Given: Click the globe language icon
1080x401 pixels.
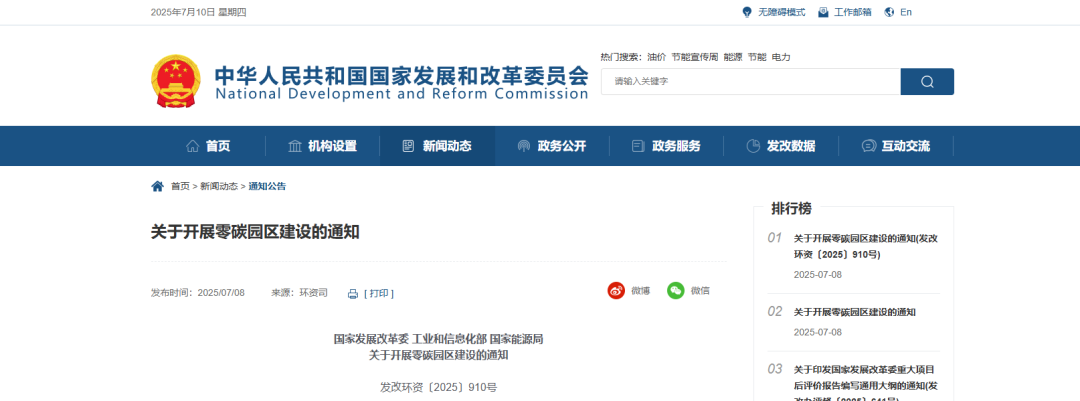Looking at the screenshot, I should [889, 12].
